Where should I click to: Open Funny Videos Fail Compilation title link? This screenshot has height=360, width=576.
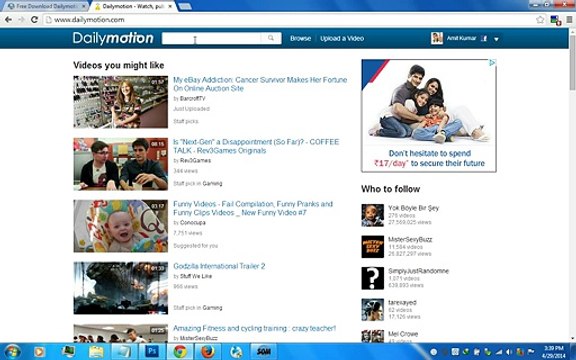click(x=253, y=208)
